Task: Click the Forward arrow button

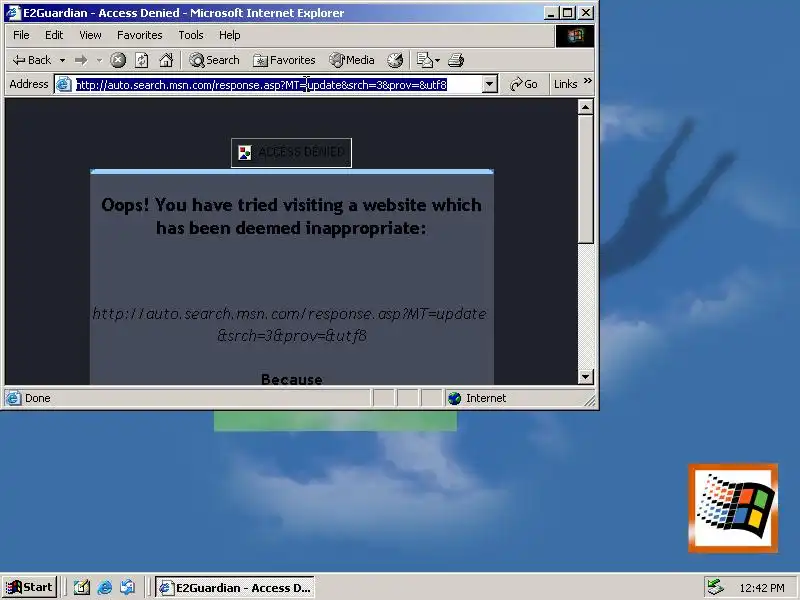Action: coord(81,61)
